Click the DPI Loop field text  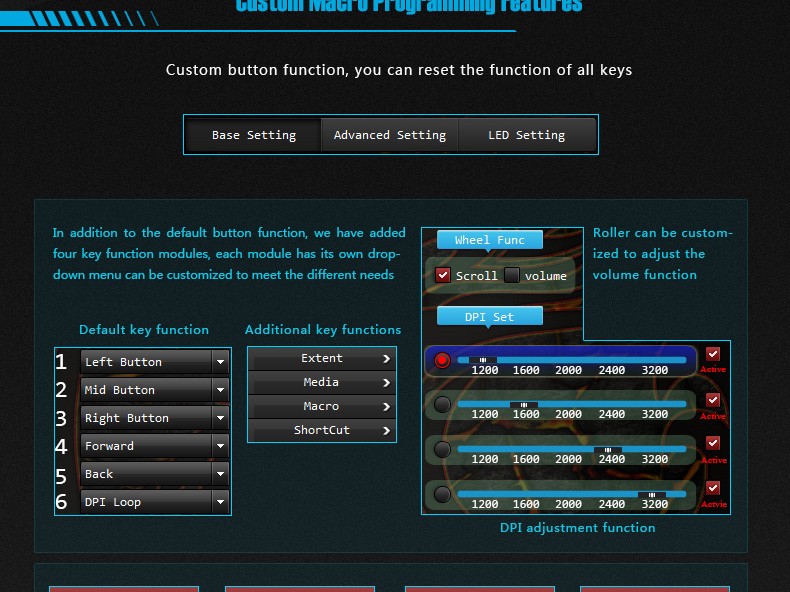pos(113,502)
